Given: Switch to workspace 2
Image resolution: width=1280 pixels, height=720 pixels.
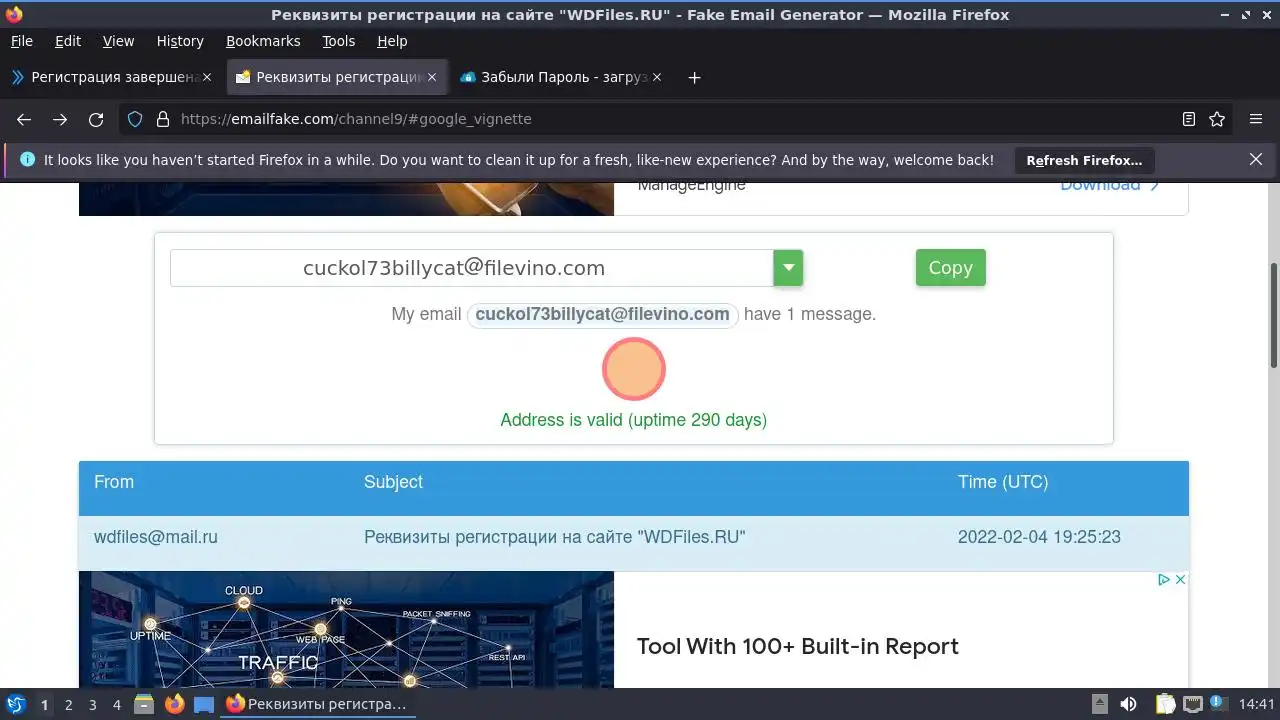Looking at the screenshot, I should (x=68, y=705).
